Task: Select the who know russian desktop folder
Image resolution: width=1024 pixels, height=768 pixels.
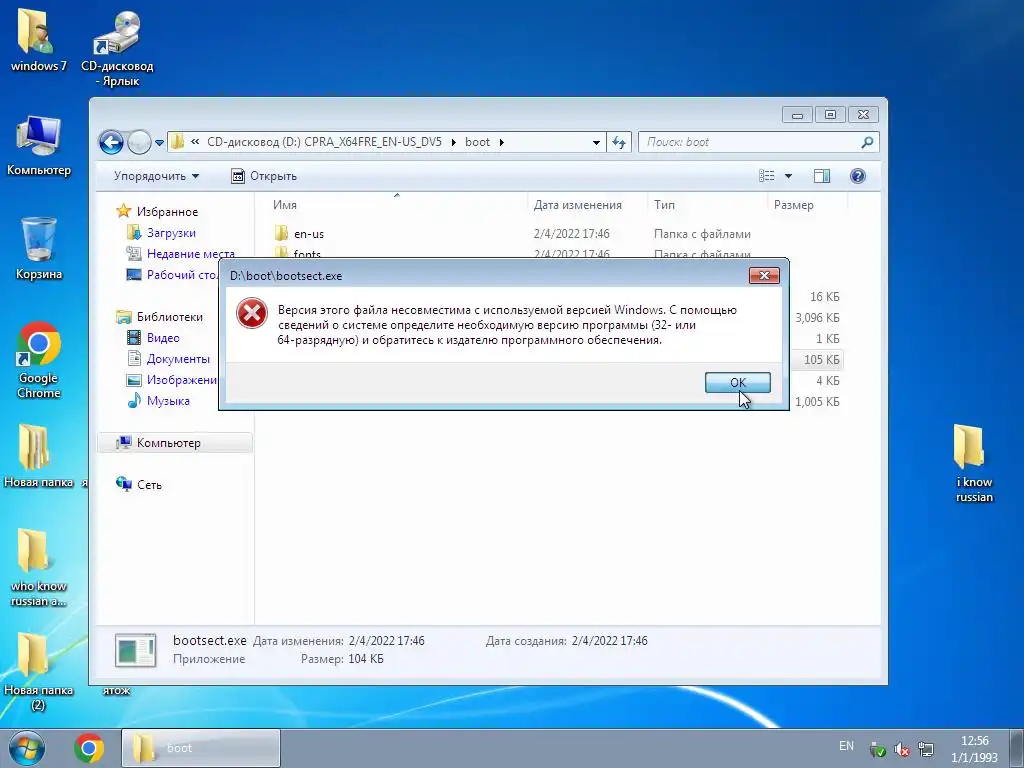Action: (x=38, y=567)
